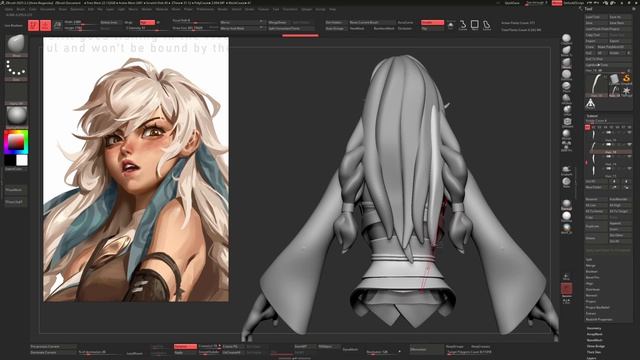
Task: Open the Brush menu
Action: click(21, 9)
